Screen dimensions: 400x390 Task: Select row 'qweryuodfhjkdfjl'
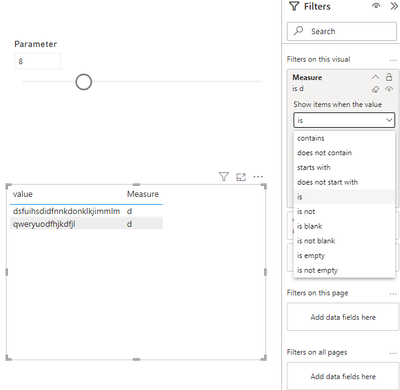point(86,224)
